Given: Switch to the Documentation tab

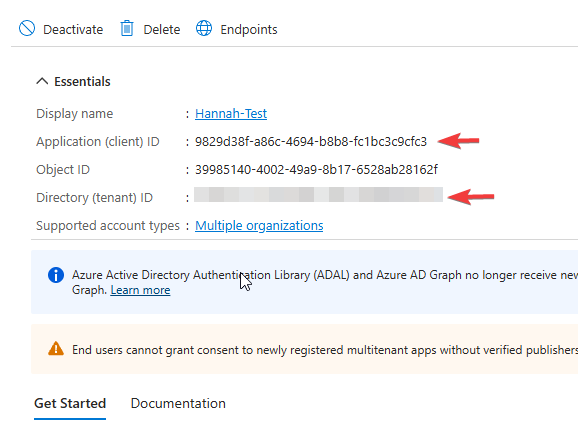Looking at the screenshot, I should 178,403.
